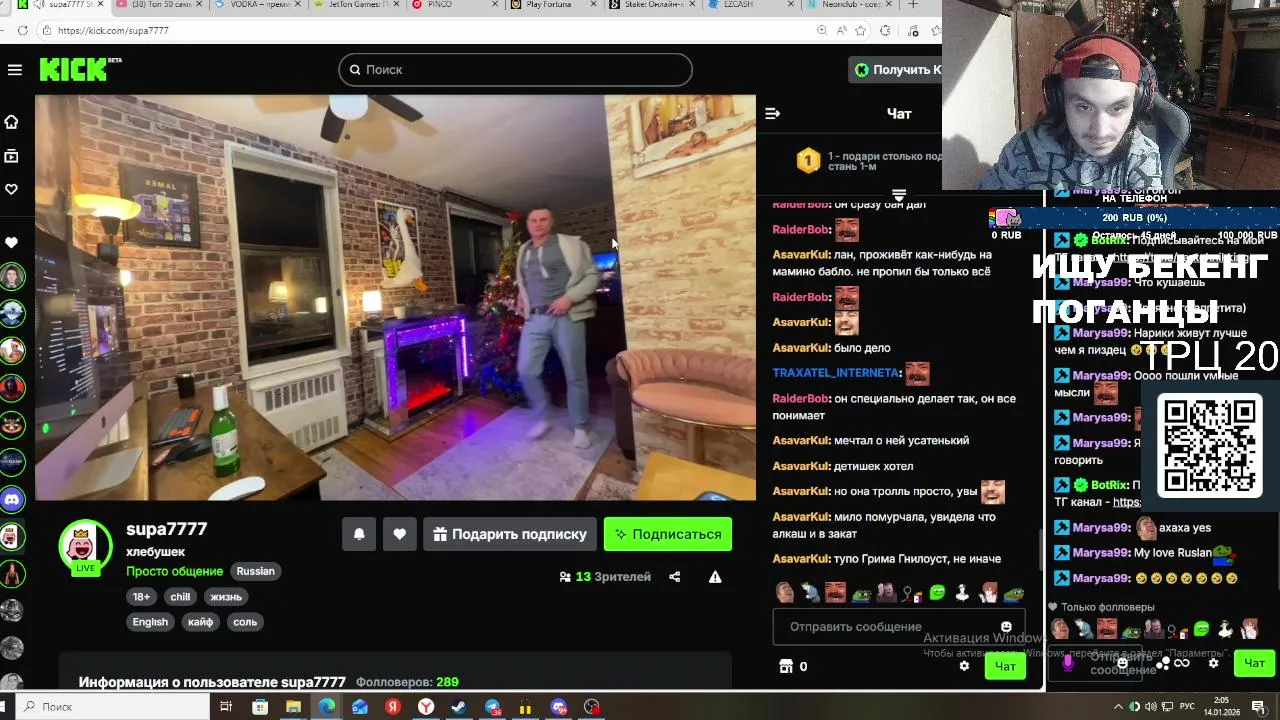Click the supa7777 channel avatar
The height and width of the screenshot is (720, 1280).
pos(86,546)
